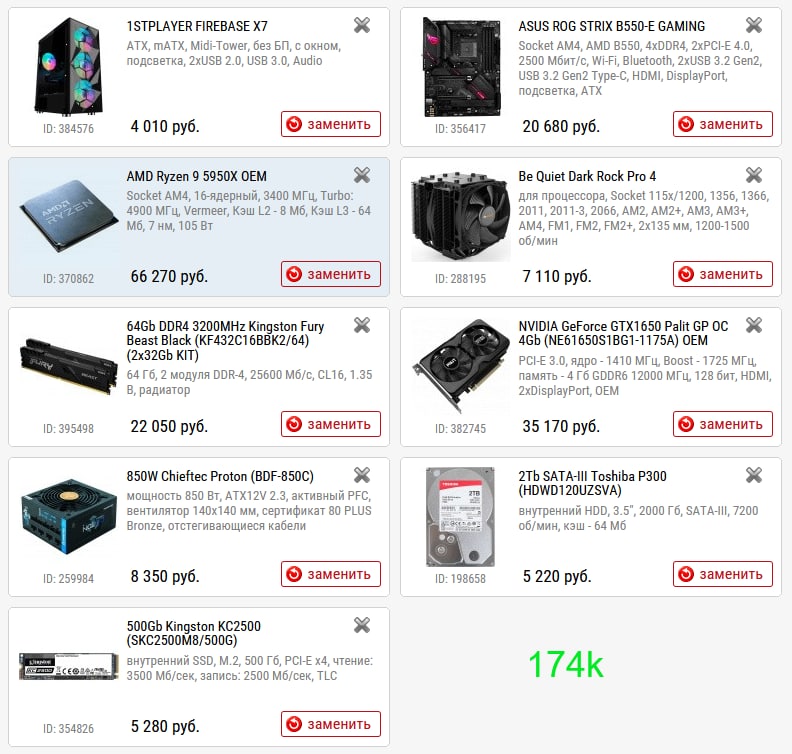Remove Chieftec Proton PSU with X icon
Viewport: 792px width, 754px height.
tap(362, 475)
